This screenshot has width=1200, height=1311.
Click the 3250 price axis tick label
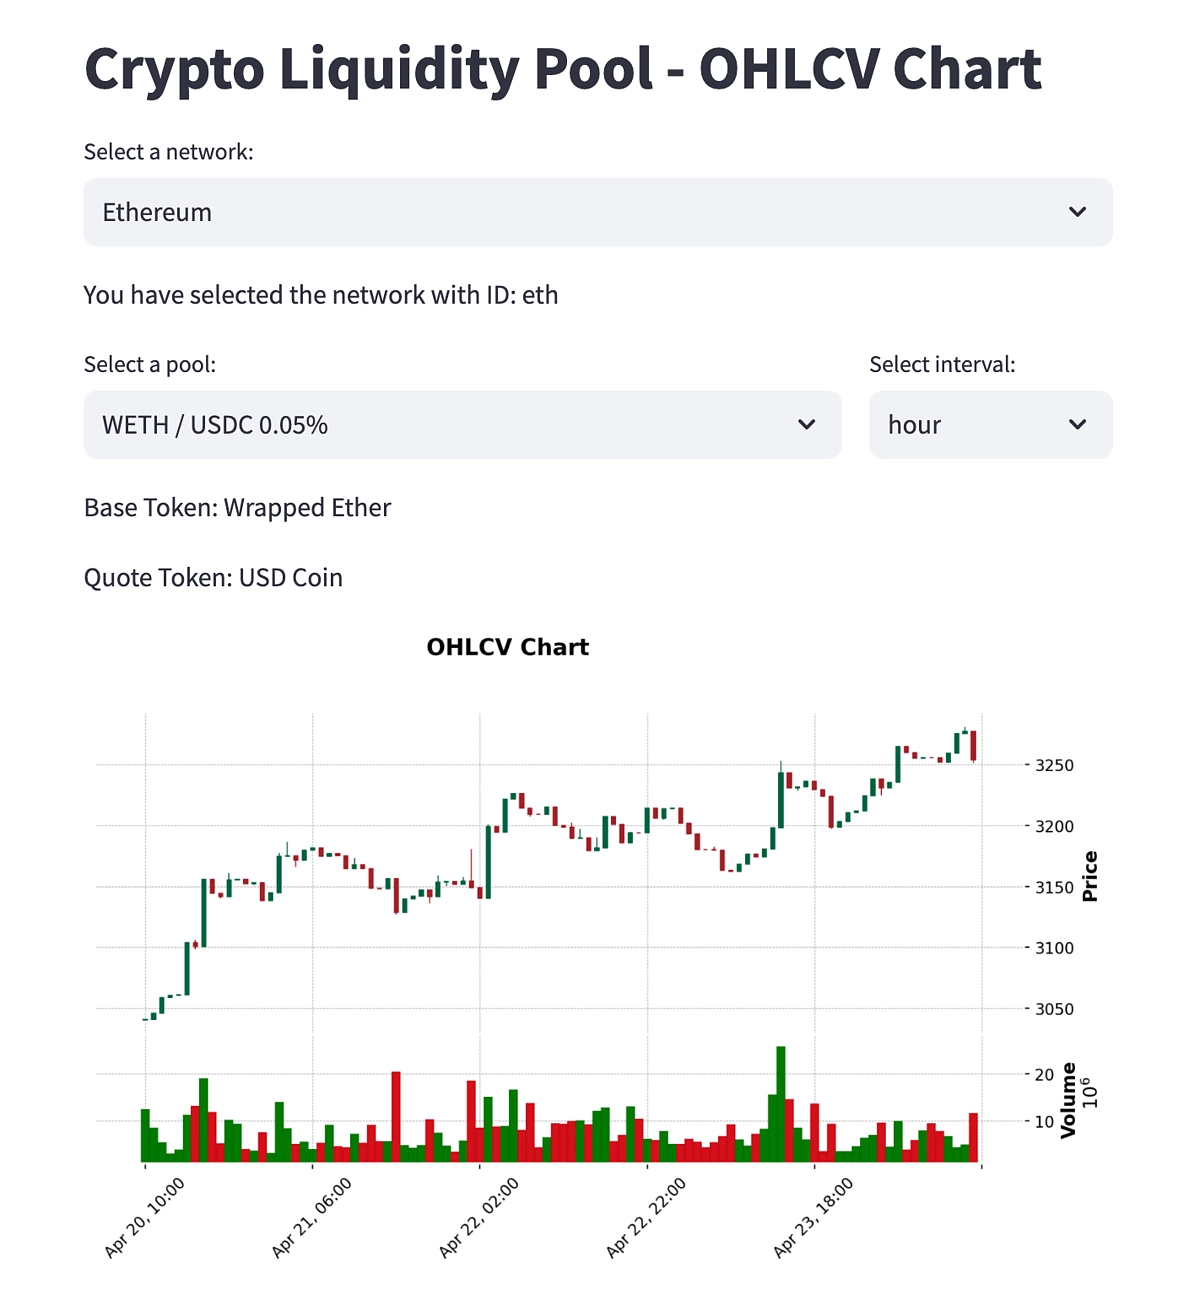(1054, 766)
